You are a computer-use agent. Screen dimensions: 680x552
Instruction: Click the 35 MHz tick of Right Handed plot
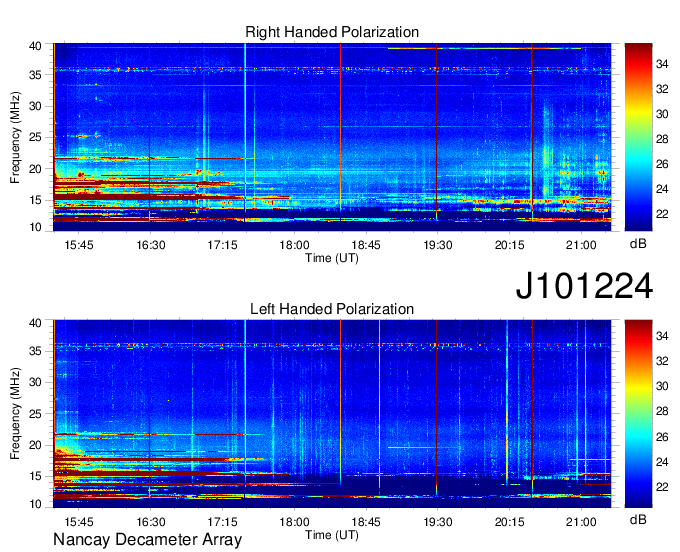coord(36,75)
